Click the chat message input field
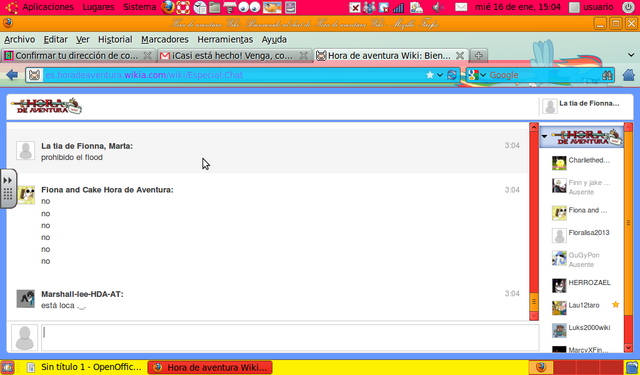This screenshot has width=640, height=375. [290, 337]
